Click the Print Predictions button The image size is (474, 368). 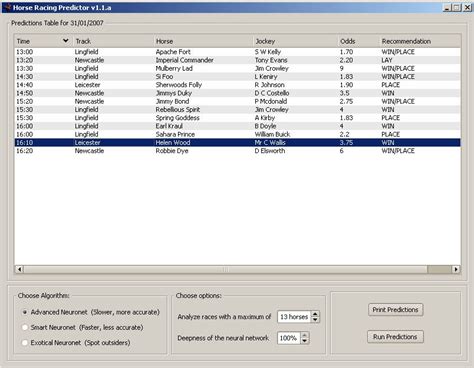point(395,310)
